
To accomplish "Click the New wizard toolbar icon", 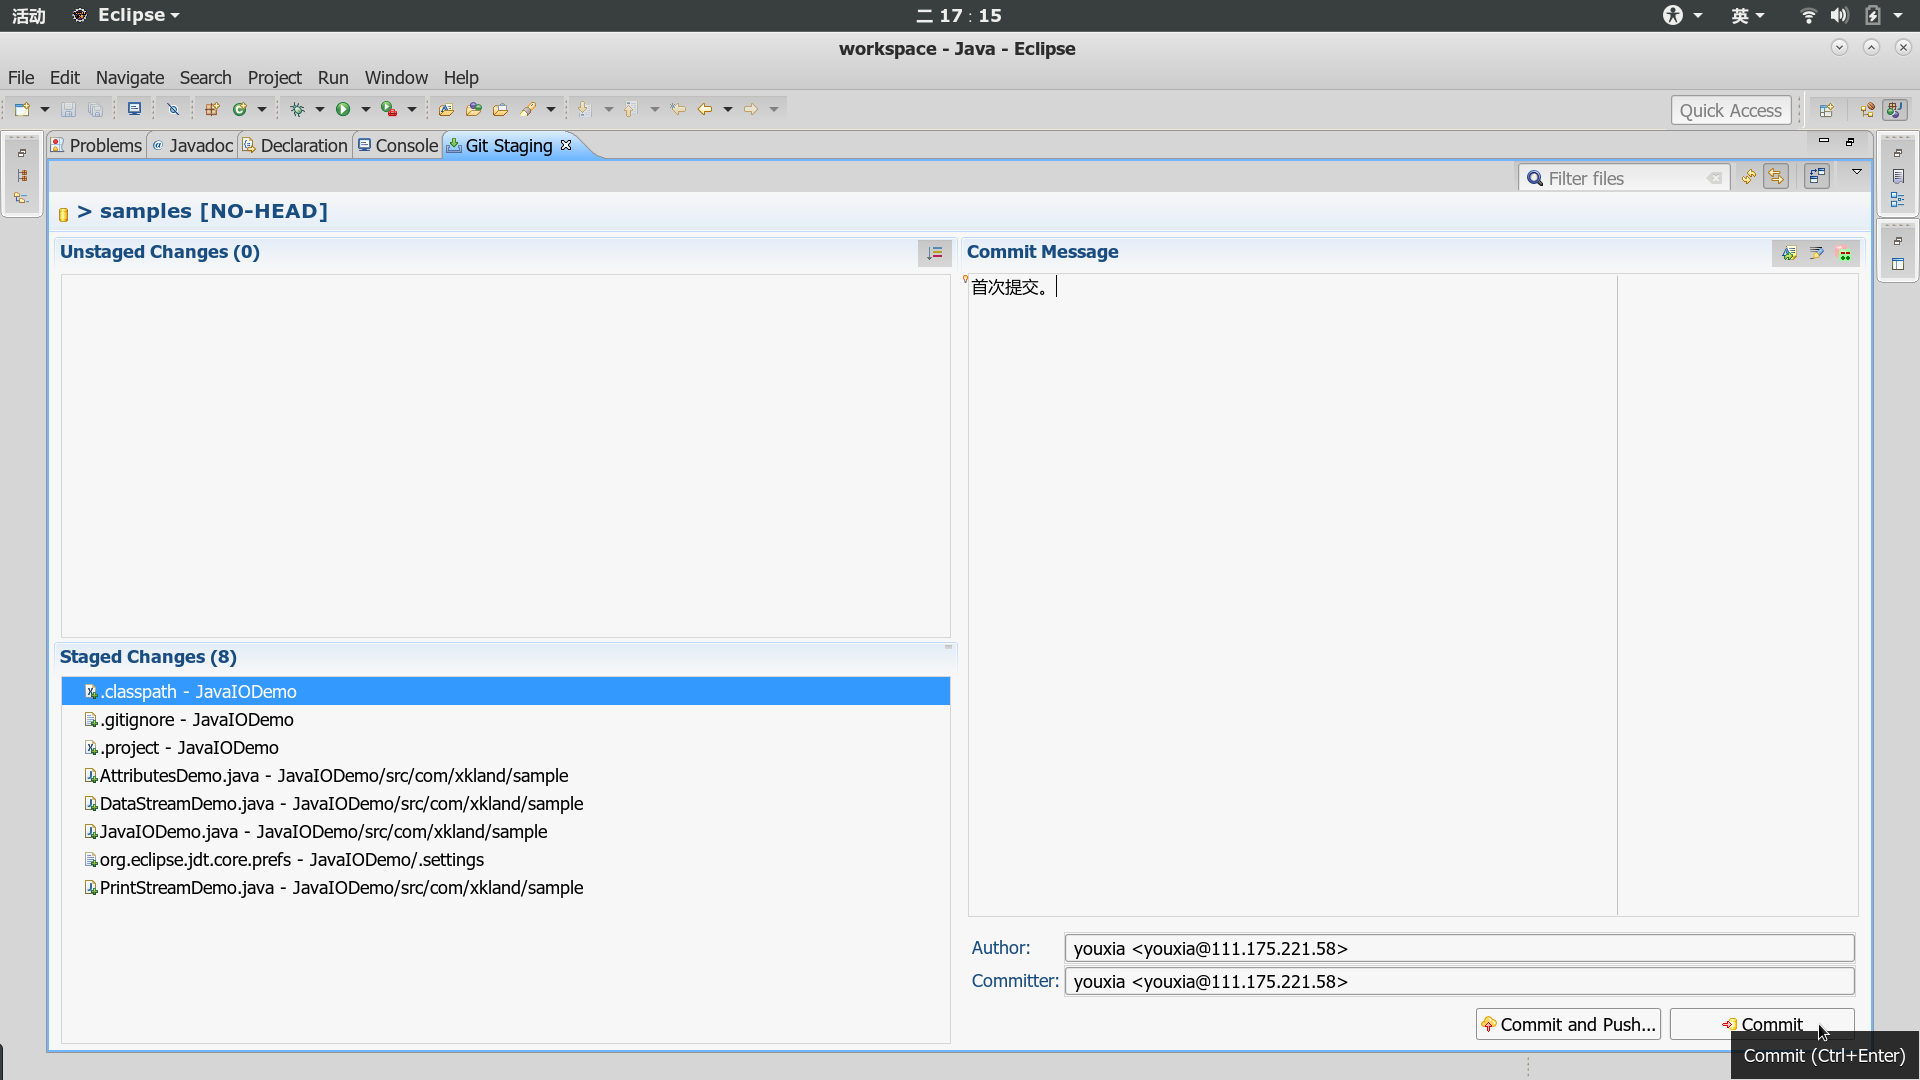I will click(x=22, y=109).
